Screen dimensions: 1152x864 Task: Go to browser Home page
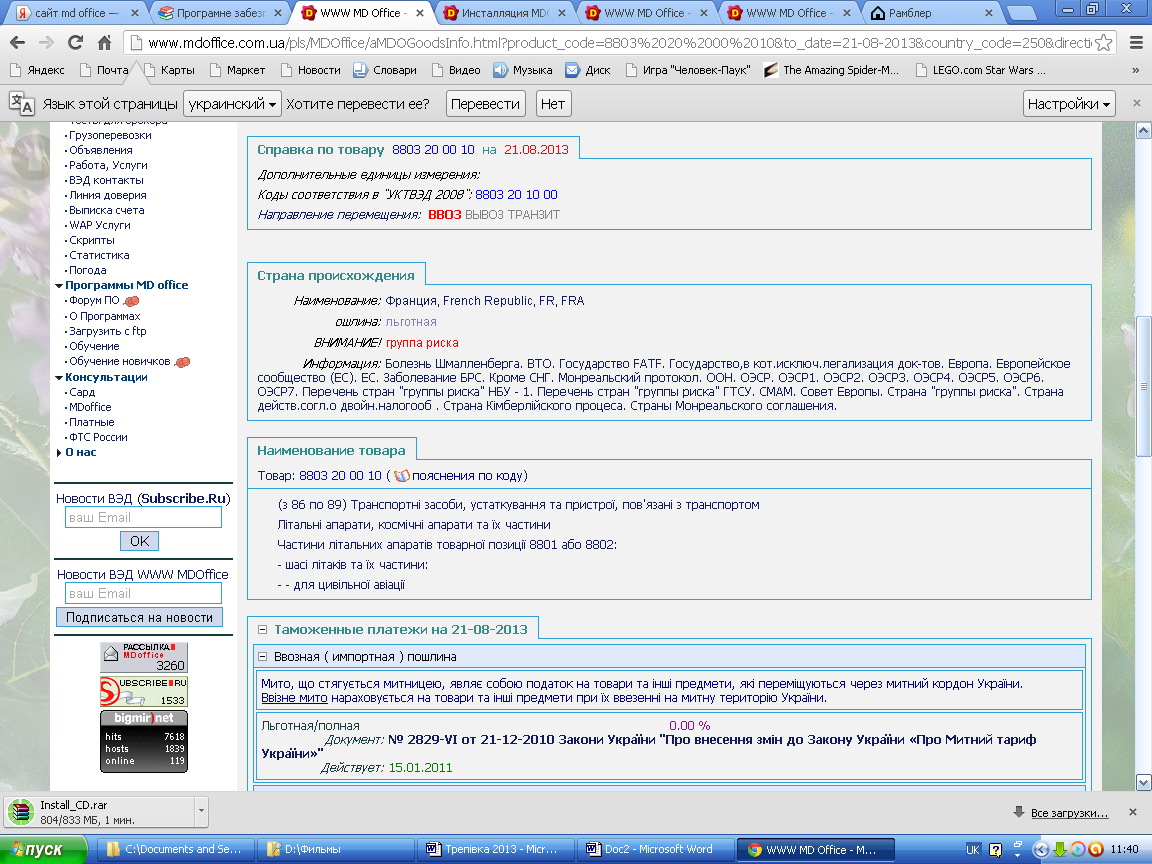104,43
